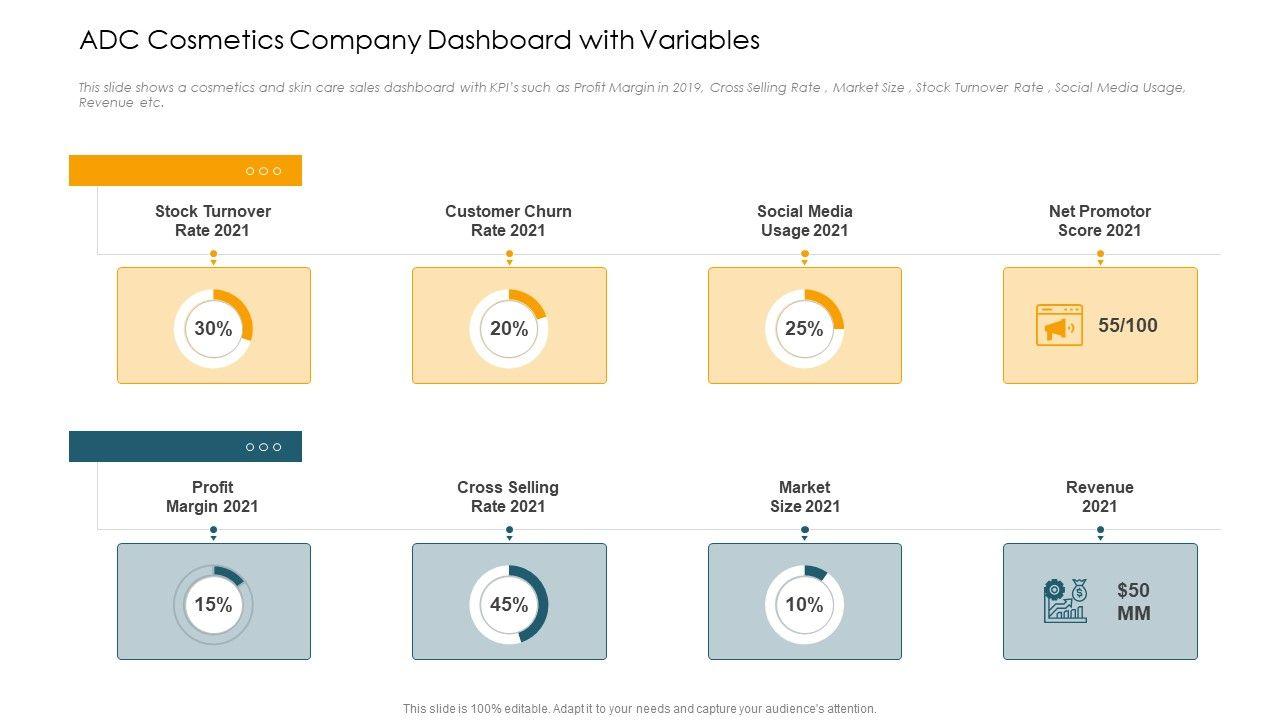Viewport: 1280px width, 720px height.
Task: Click the orange marker under Social Media Usage
Action: [x=804, y=256]
